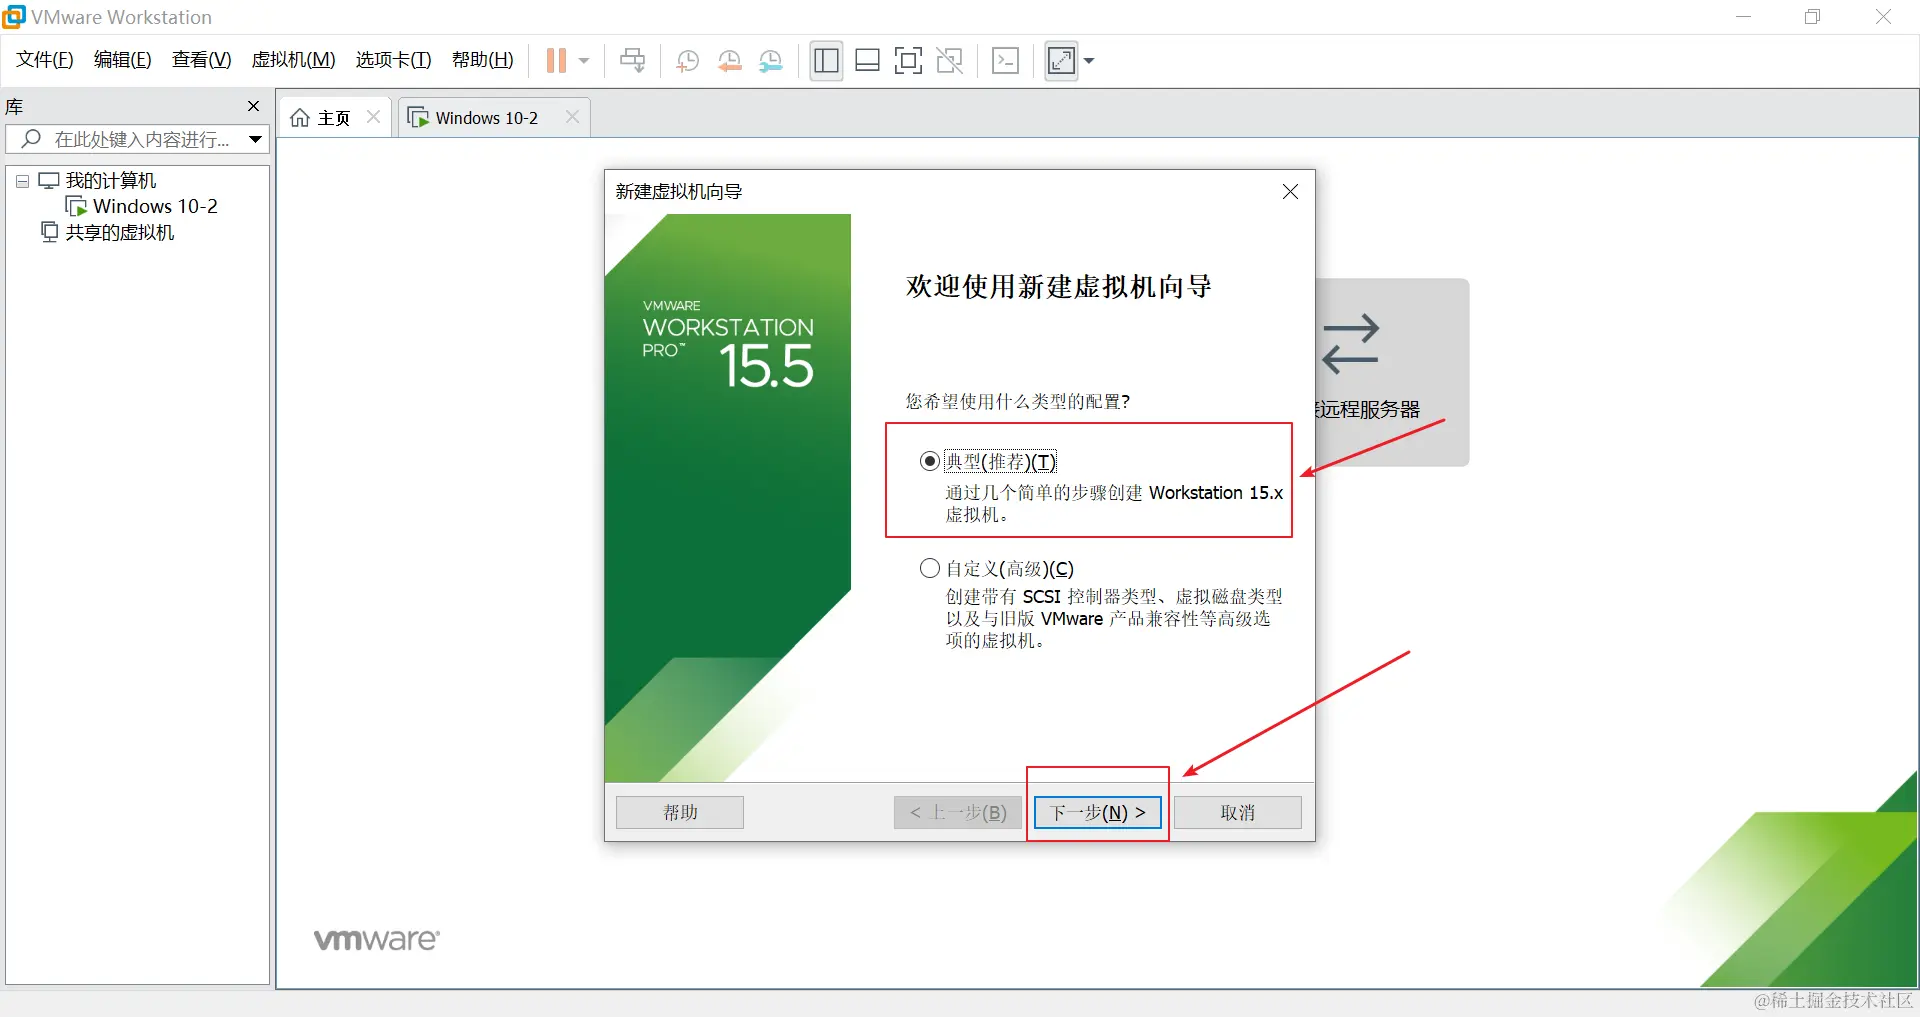
Task: Click the take snapshot clock icon
Action: 687,61
